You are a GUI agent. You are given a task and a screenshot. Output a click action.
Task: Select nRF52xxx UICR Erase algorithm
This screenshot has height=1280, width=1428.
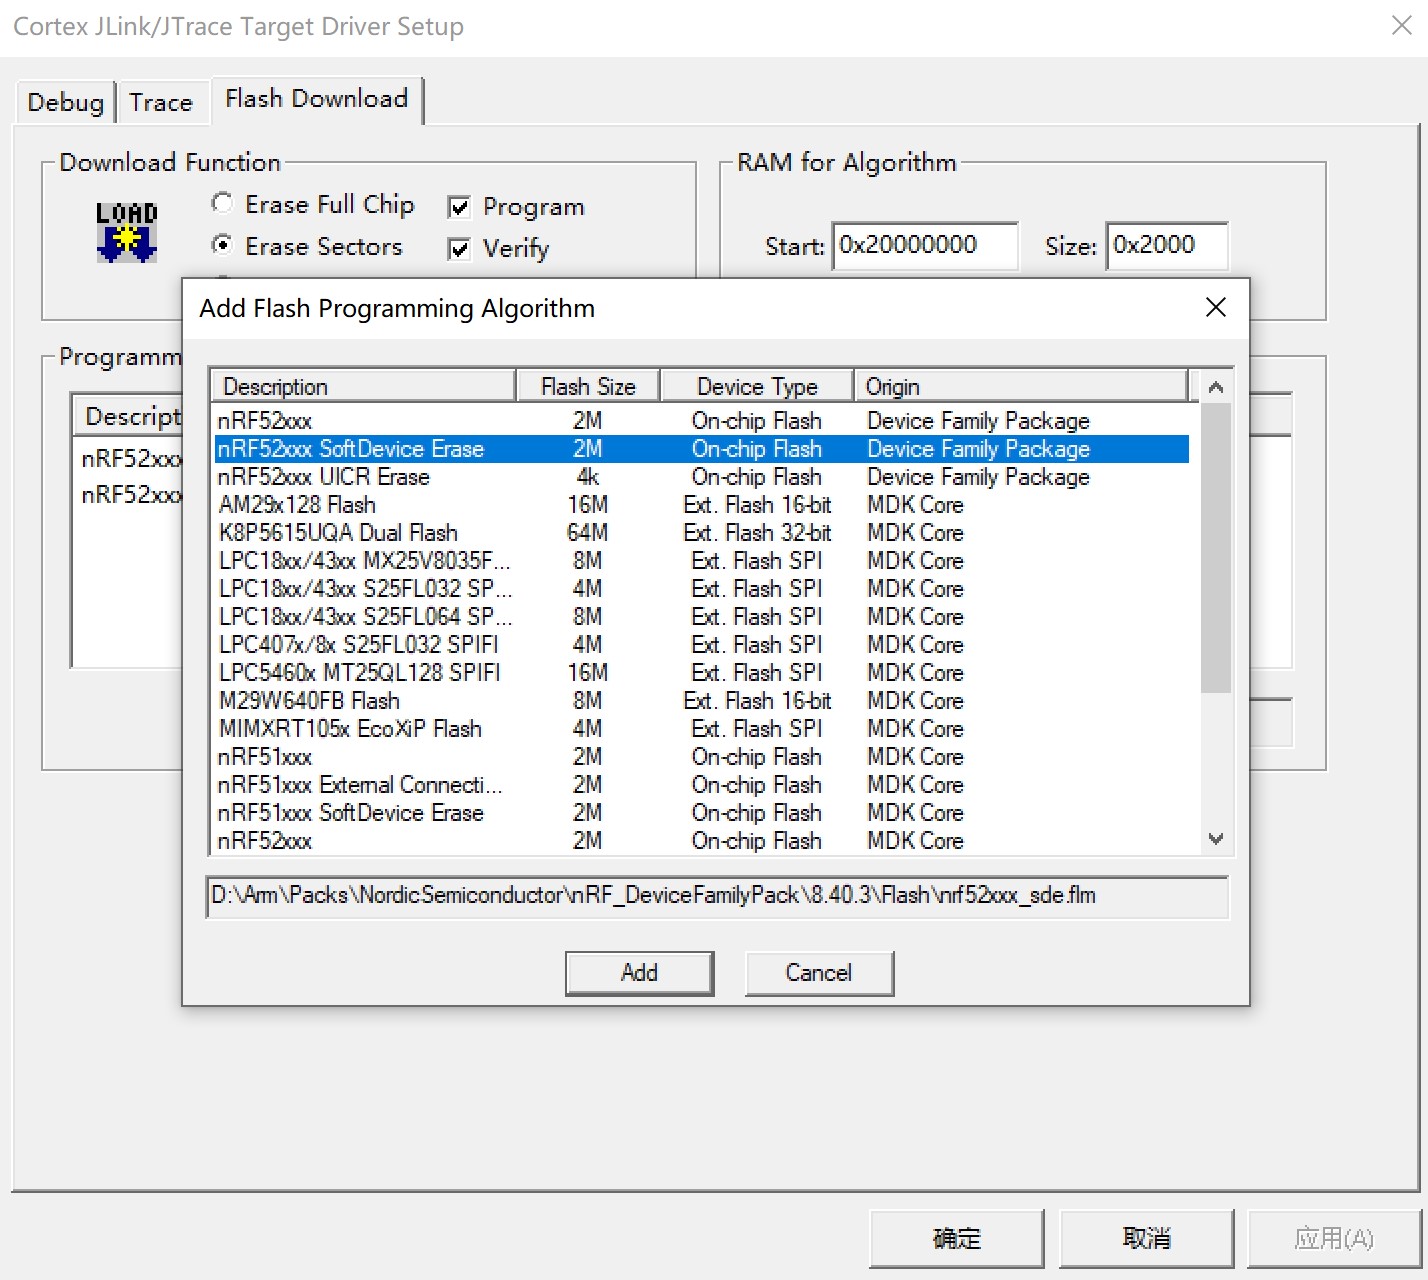pos(324,477)
